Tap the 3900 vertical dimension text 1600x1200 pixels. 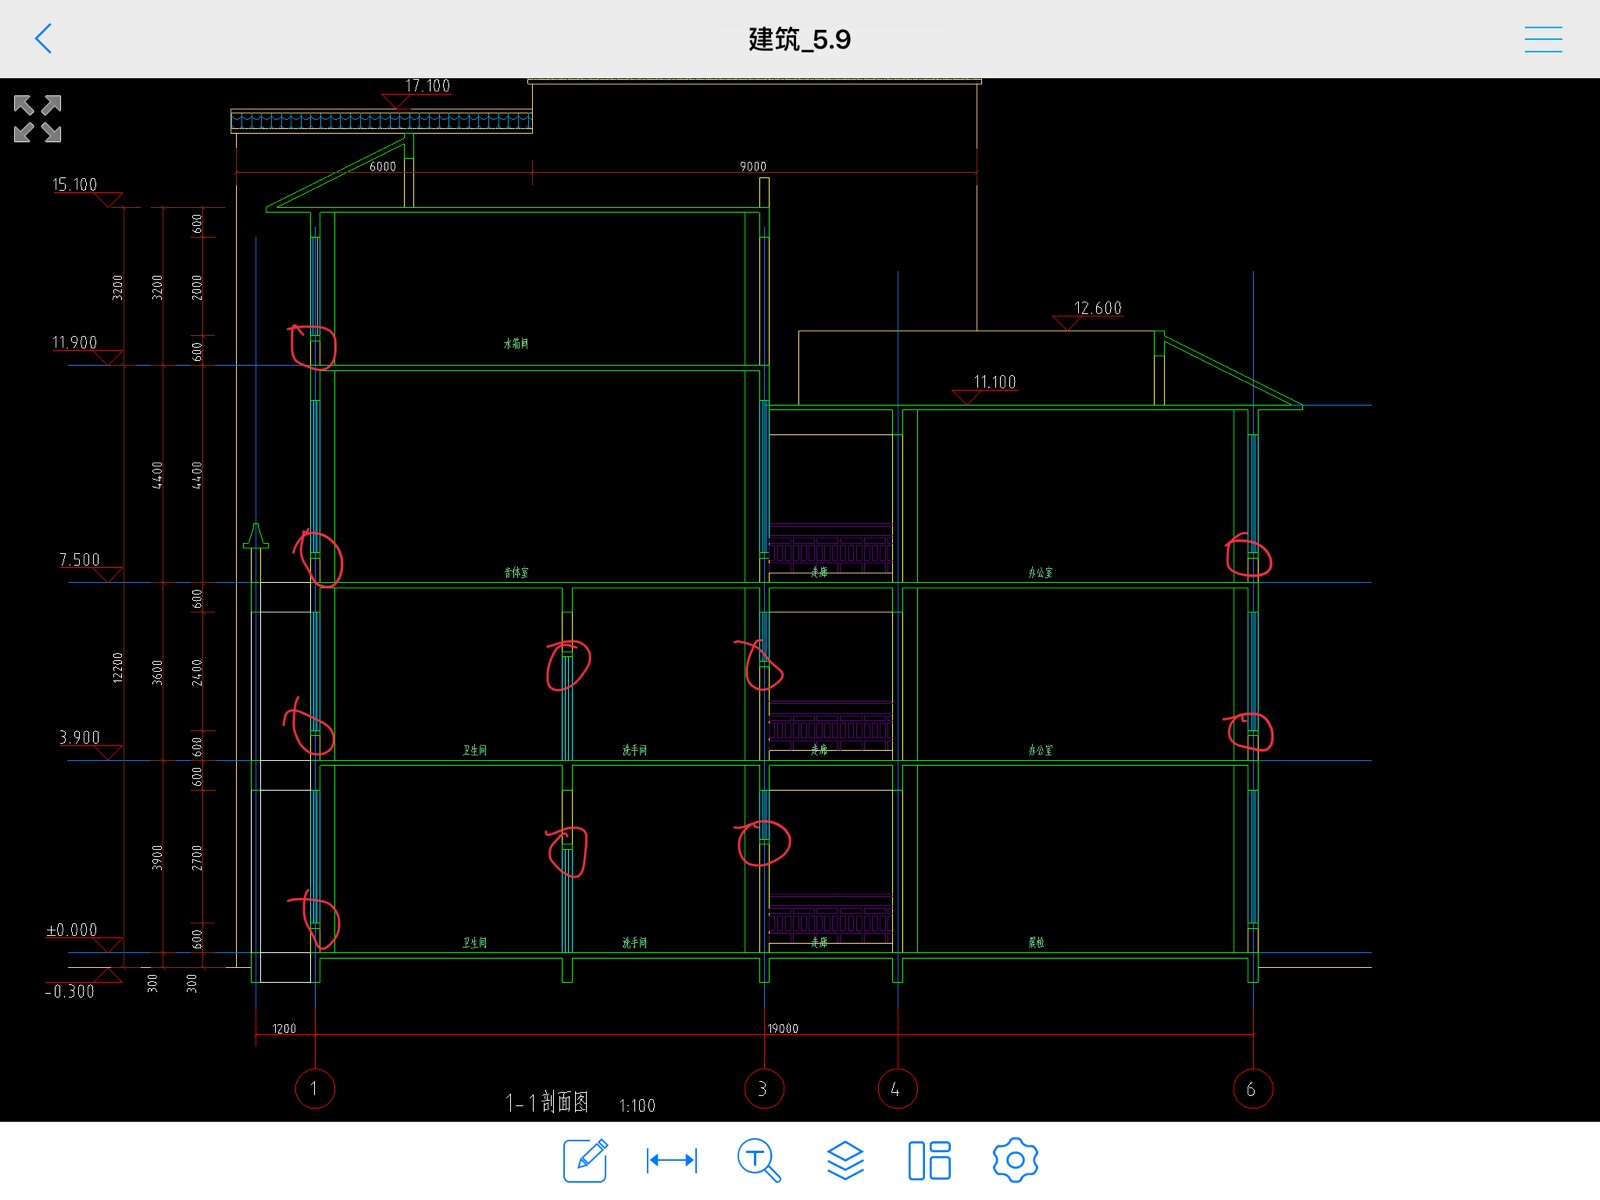point(157,858)
